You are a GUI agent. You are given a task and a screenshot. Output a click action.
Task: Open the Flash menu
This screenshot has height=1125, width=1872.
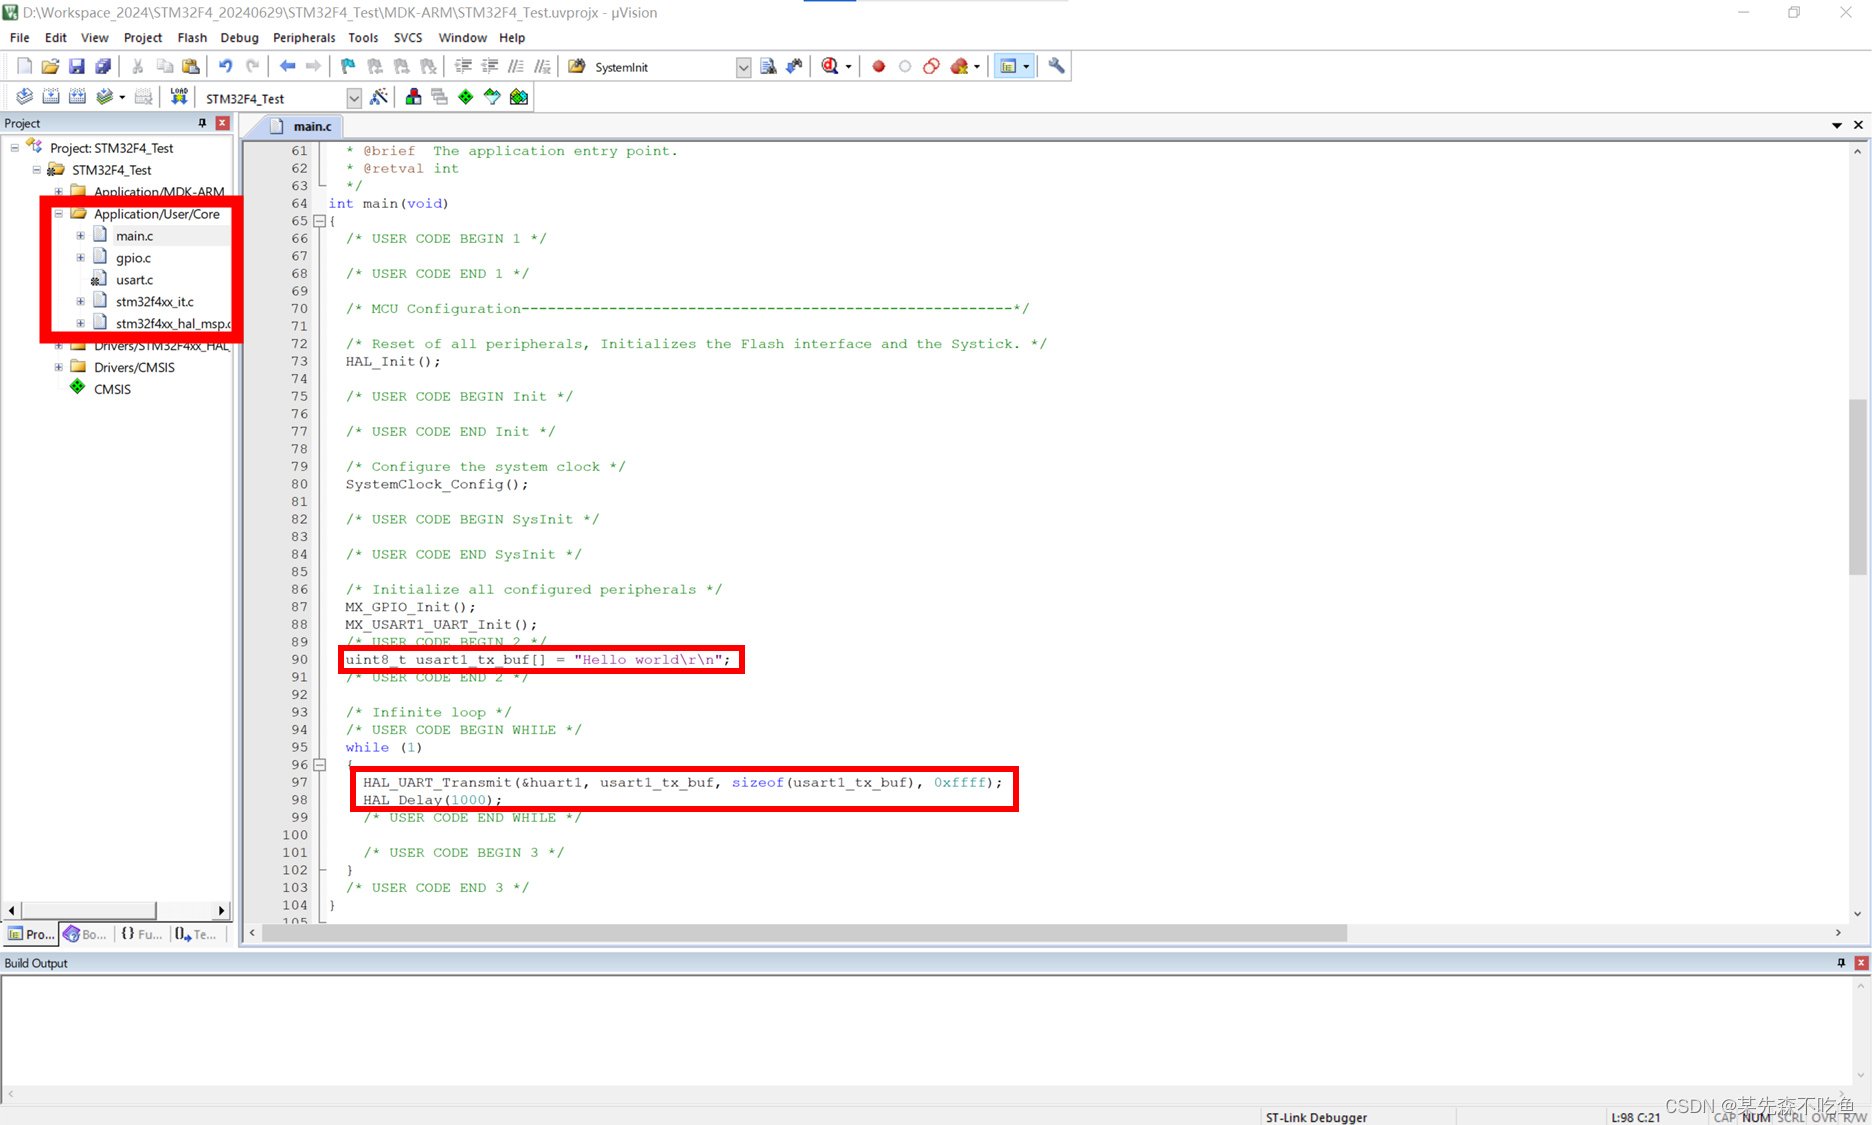click(192, 37)
